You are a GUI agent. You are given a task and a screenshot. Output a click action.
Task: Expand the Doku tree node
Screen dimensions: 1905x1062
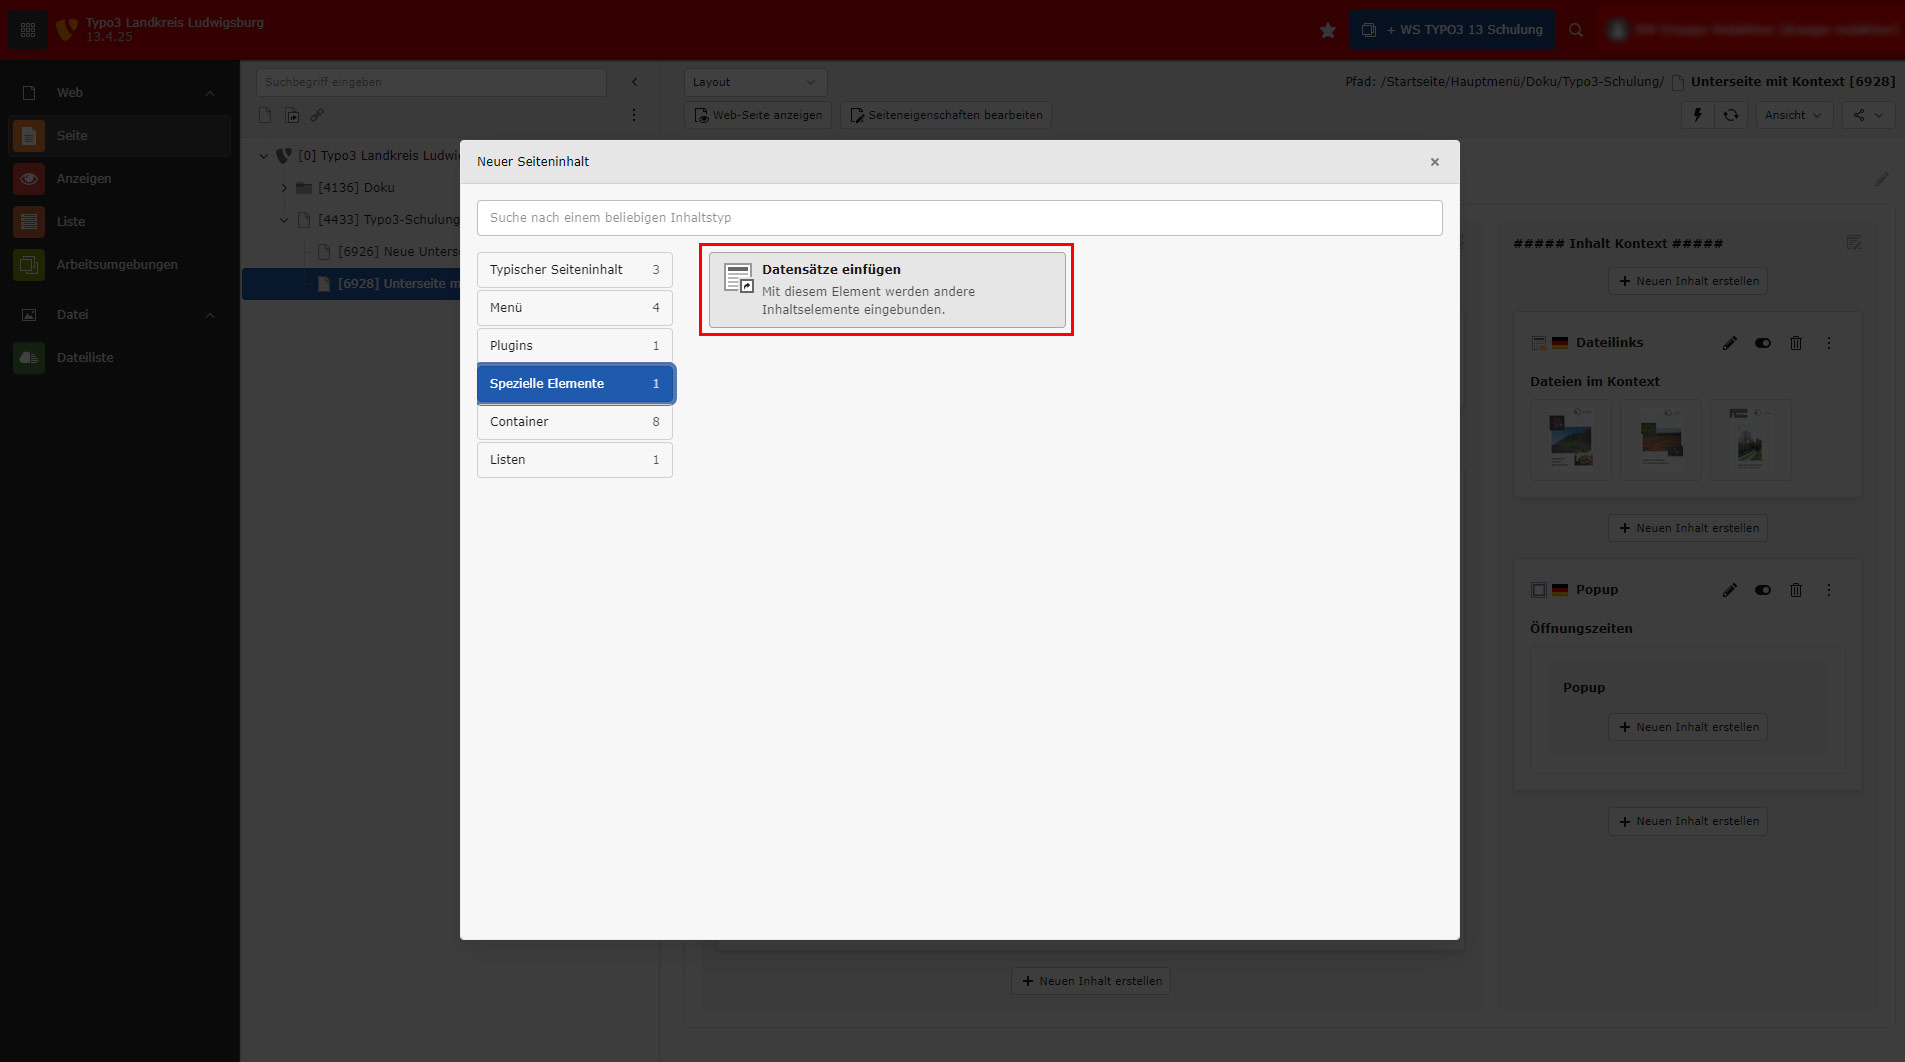pos(284,188)
